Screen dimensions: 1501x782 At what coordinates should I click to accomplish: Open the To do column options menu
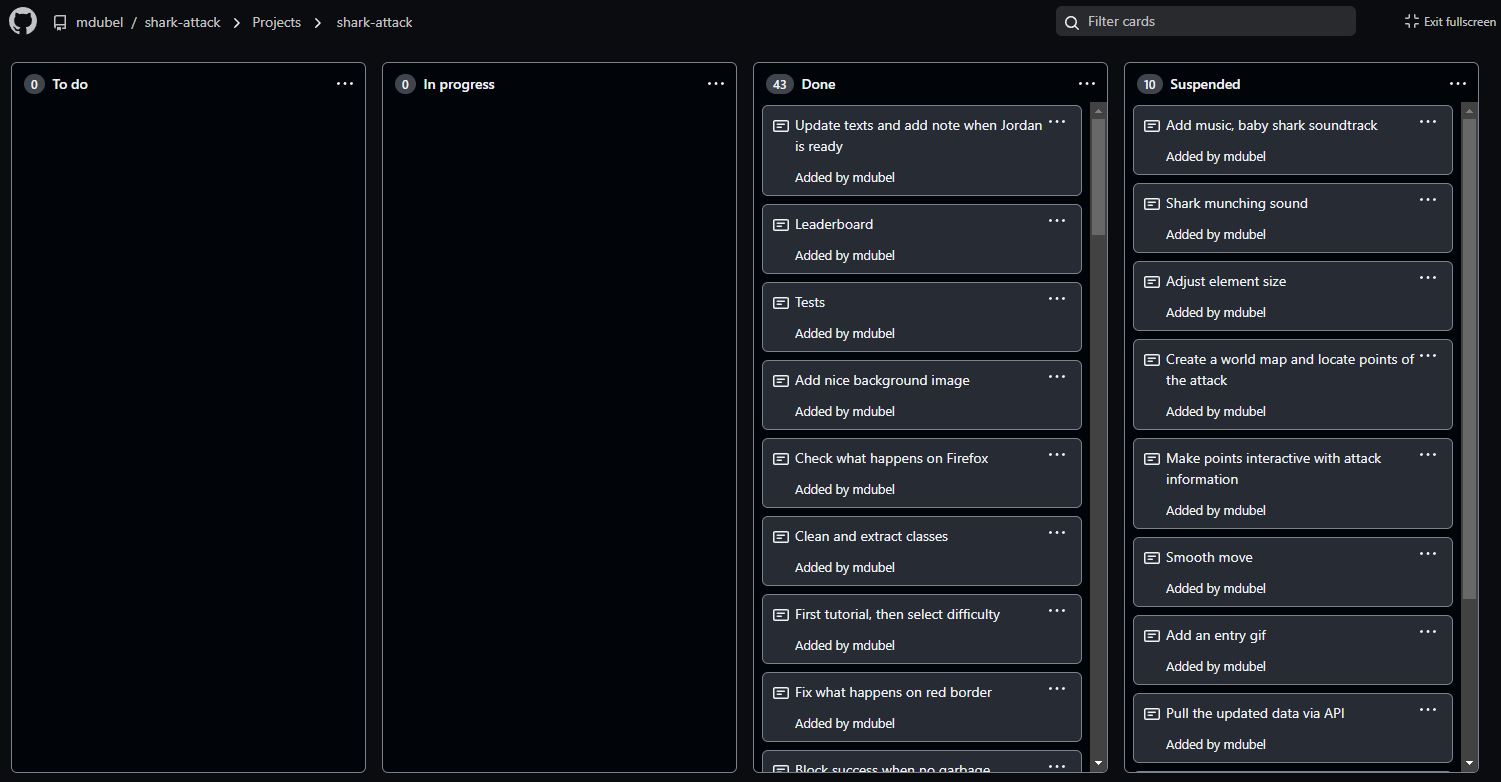click(345, 84)
